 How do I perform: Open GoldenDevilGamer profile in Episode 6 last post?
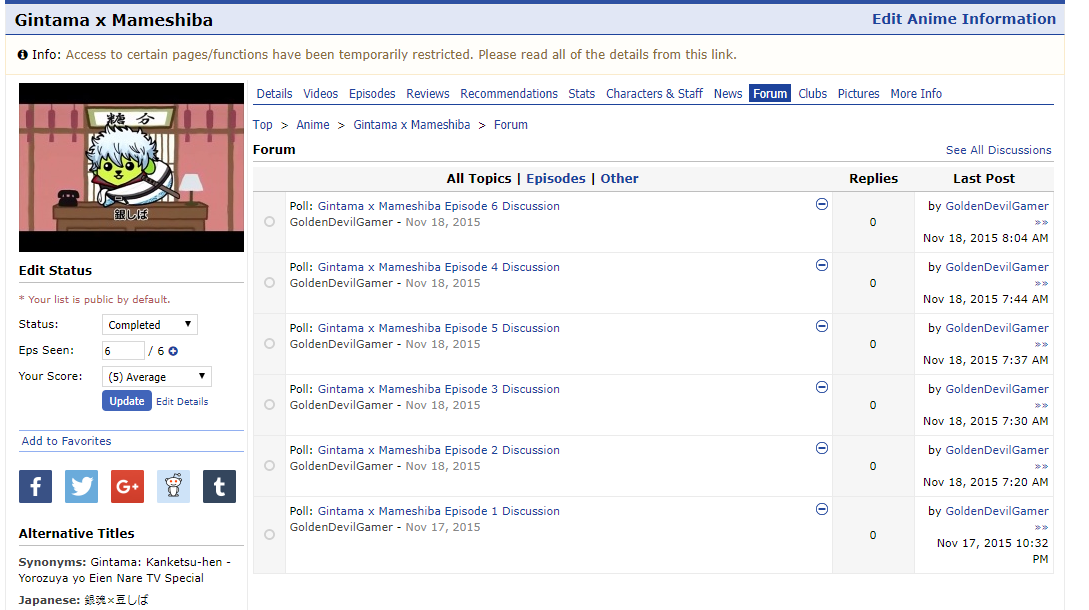(x=997, y=206)
